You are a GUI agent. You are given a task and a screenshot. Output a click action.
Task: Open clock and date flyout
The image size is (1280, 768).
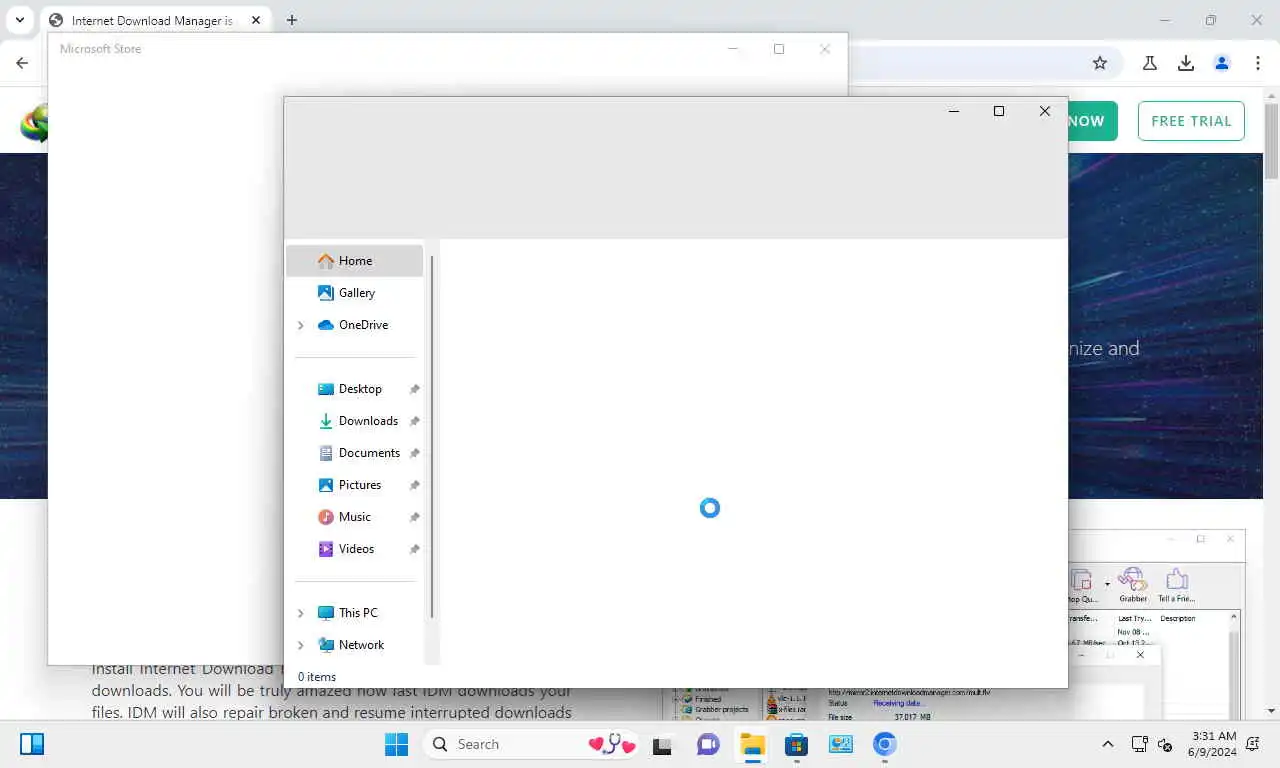pyautogui.click(x=1213, y=744)
